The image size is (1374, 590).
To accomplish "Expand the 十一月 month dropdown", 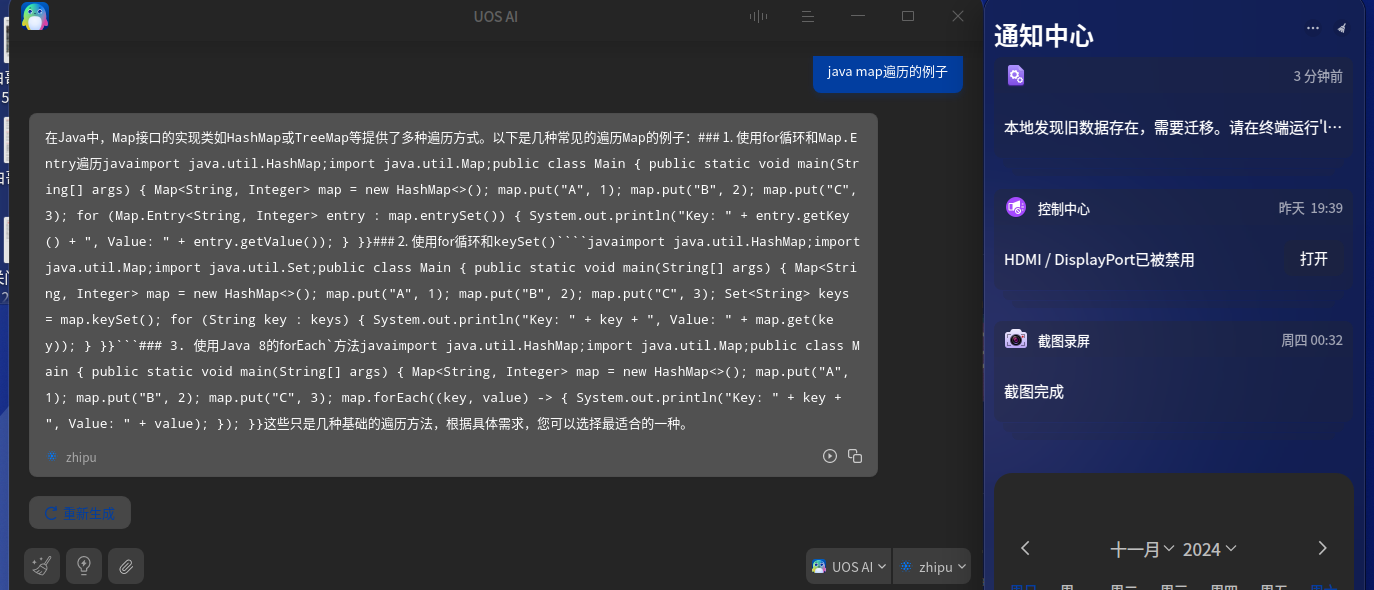I will [1142, 549].
